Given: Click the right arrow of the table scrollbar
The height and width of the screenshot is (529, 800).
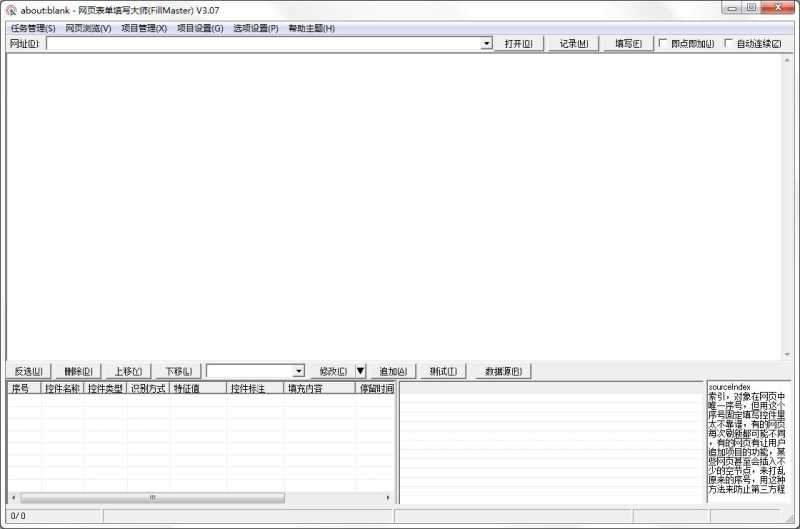Looking at the screenshot, I should click(x=388, y=497).
